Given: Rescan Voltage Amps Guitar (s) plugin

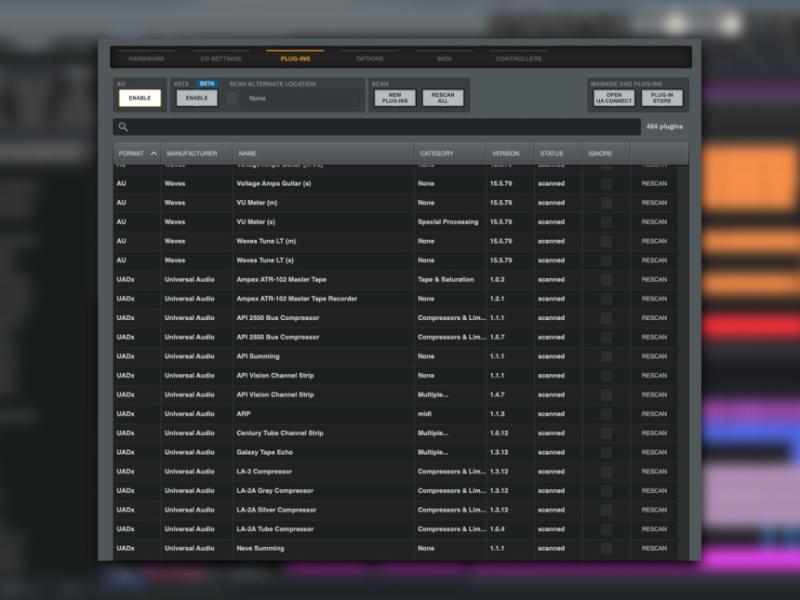Looking at the screenshot, I should tap(654, 184).
